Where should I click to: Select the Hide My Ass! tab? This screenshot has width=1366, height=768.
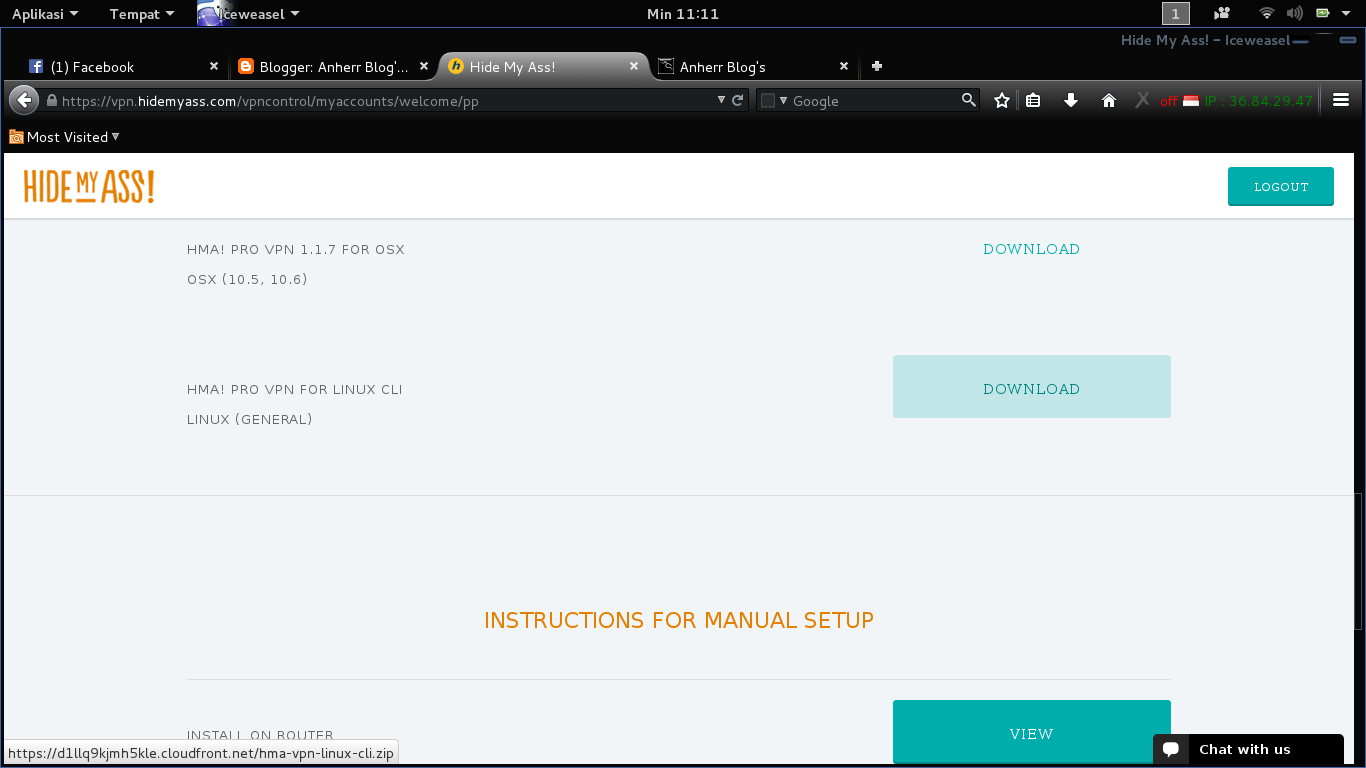point(542,67)
